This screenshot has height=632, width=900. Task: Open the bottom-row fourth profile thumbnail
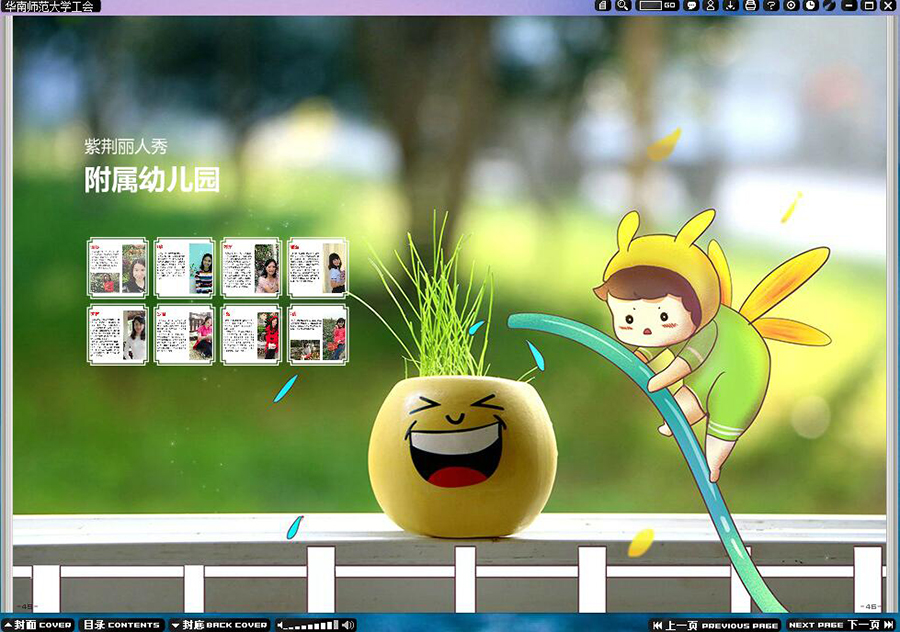(x=317, y=335)
